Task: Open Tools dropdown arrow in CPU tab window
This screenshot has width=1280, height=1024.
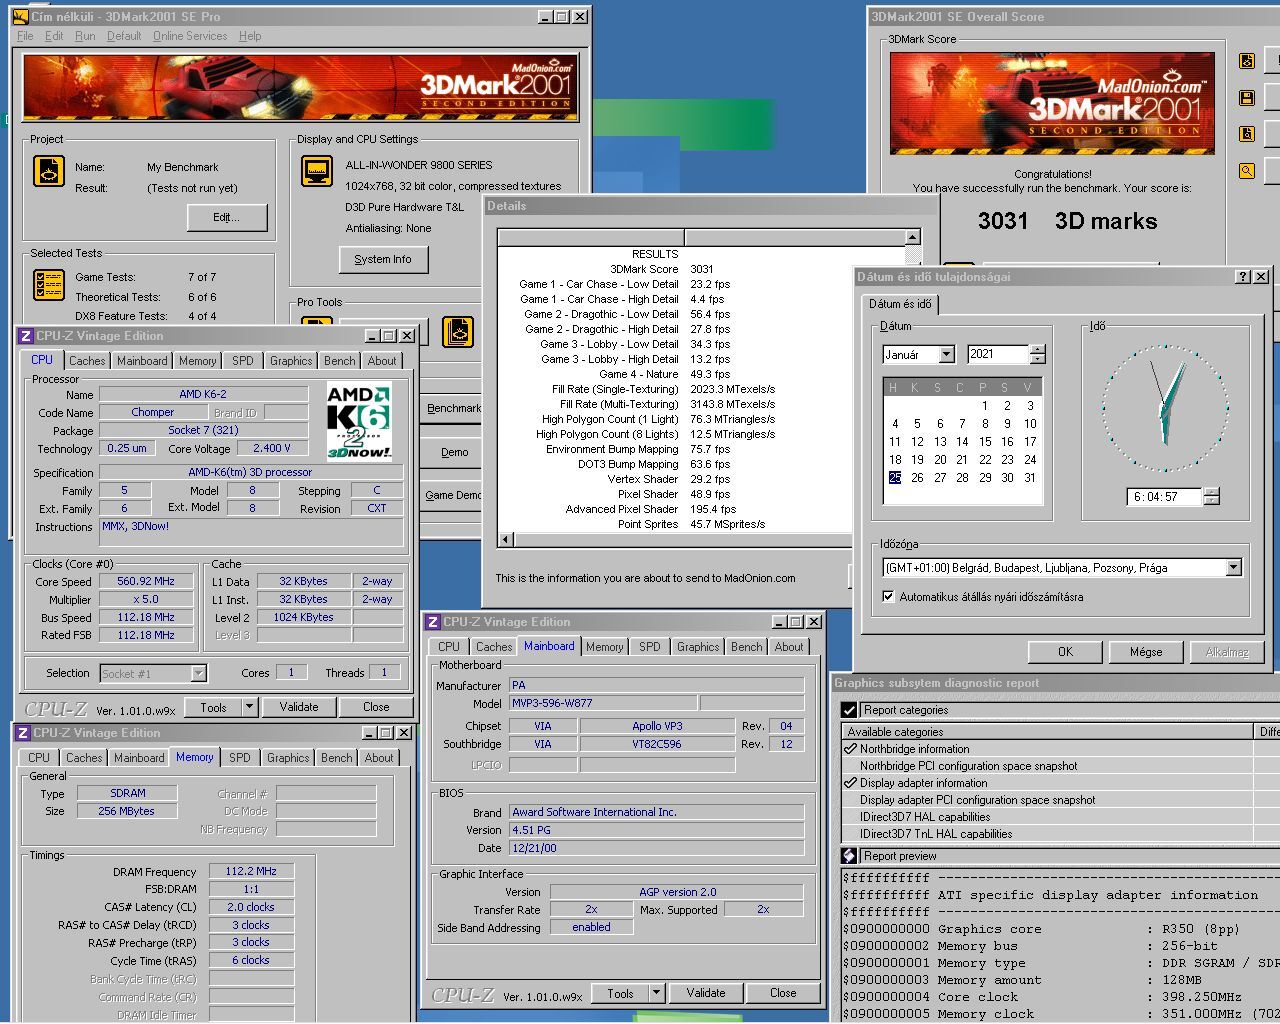Action: 250,707
